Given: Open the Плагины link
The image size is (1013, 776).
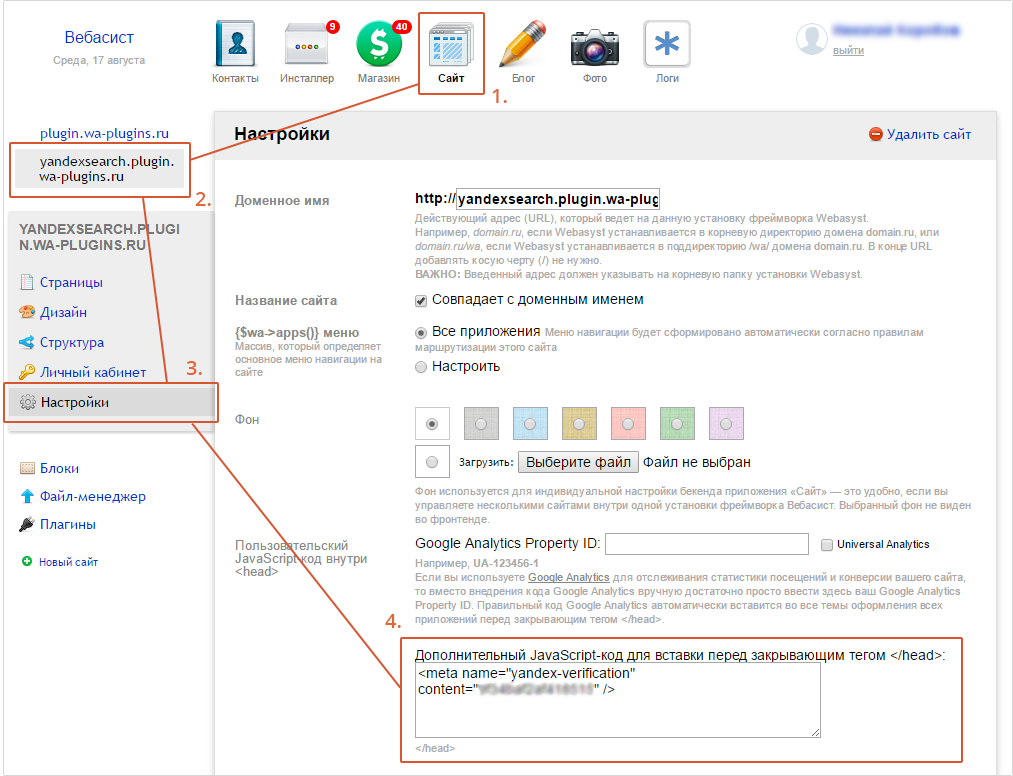Looking at the screenshot, I should click(68, 524).
